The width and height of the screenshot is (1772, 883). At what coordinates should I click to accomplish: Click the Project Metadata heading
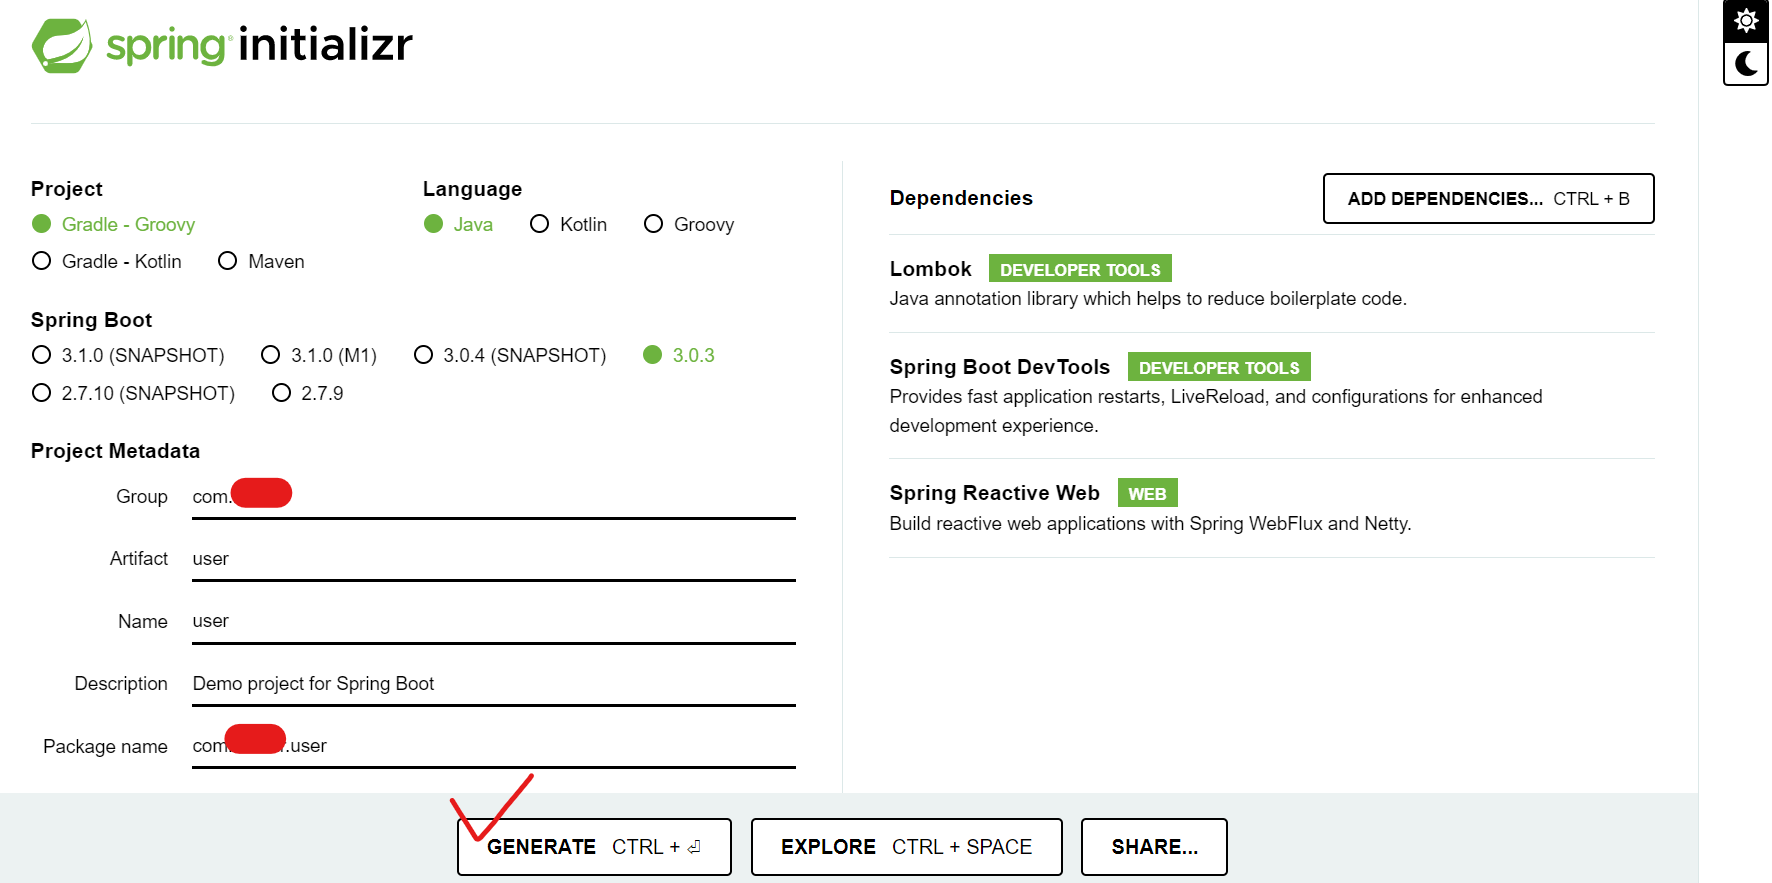(115, 451)
